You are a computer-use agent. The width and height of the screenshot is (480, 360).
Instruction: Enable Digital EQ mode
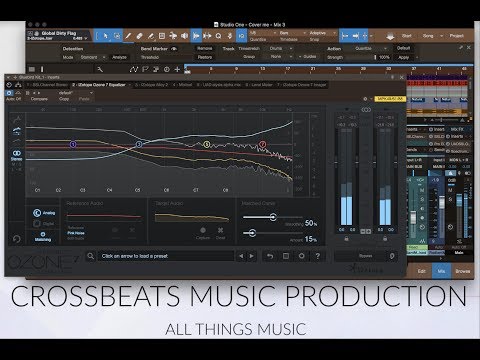coord(44,224)
